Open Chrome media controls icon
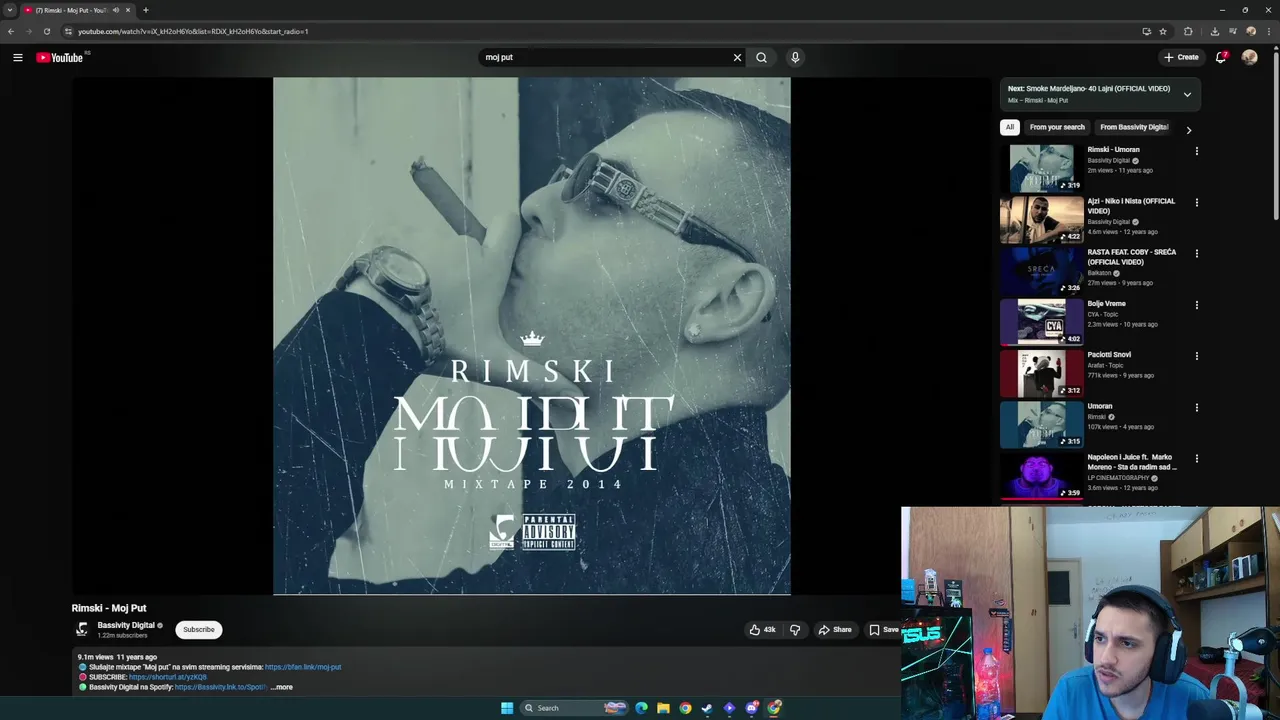 (x=1232, y=31)
